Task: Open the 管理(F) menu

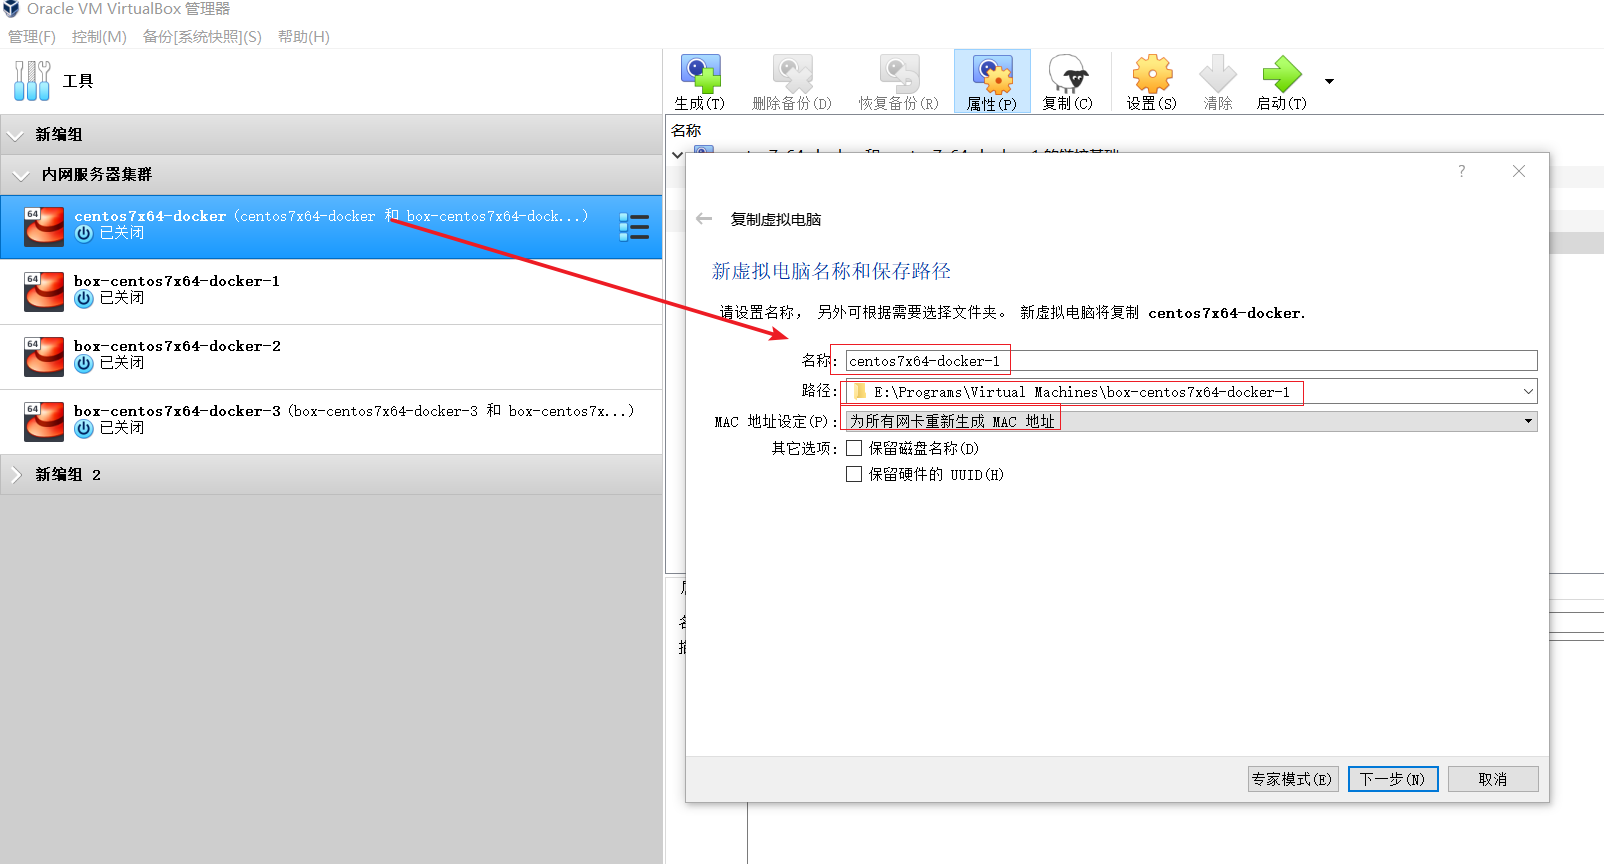Action: tap(32, 37)
